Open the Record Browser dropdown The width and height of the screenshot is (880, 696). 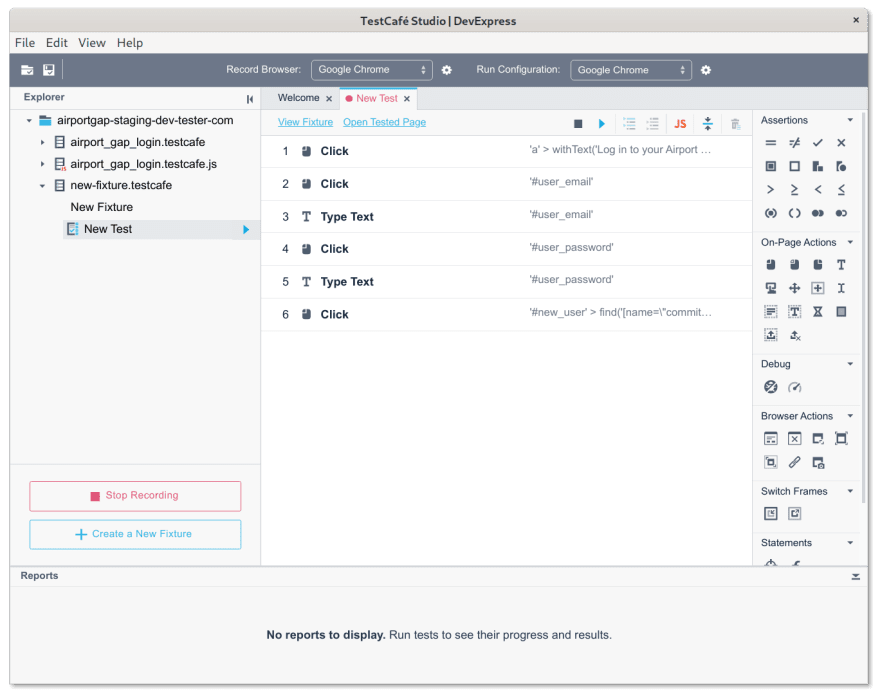tap(372, 70)
